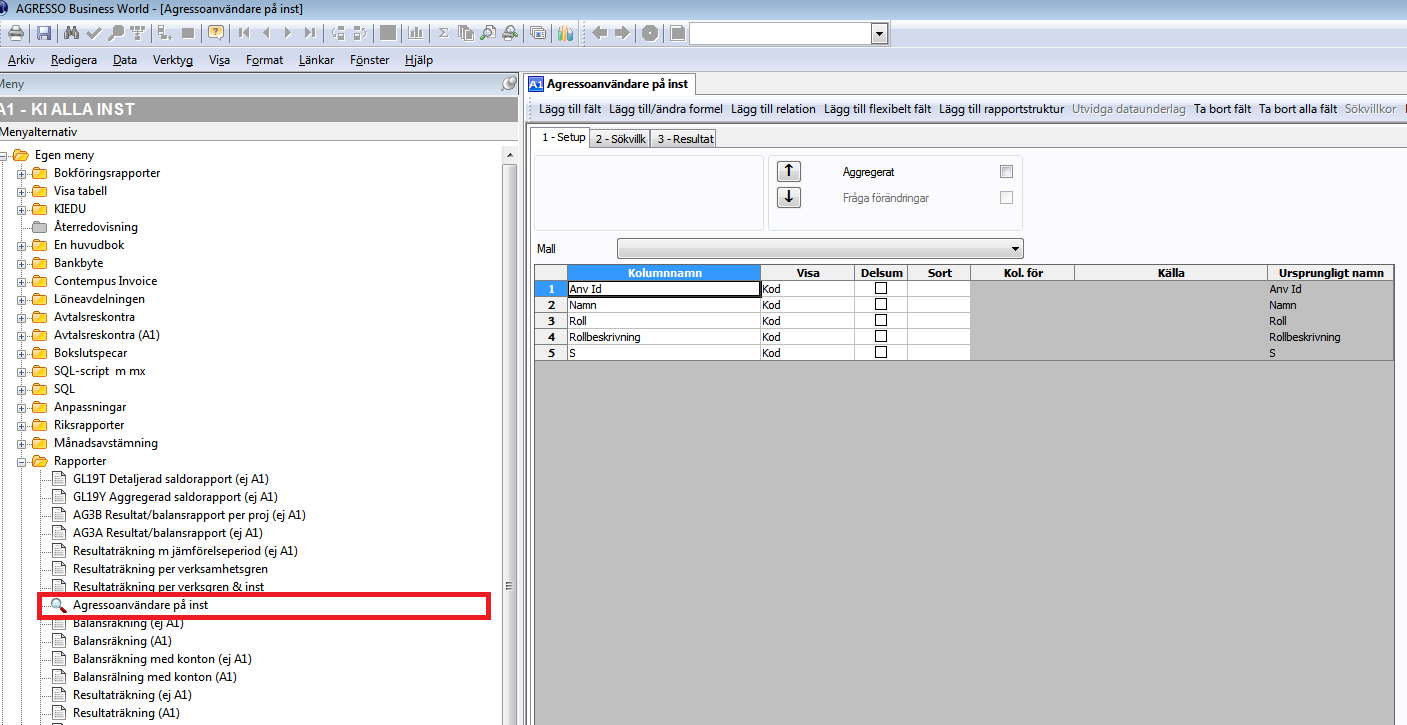Click Lägg till fält button
Image resolution: width=1407 pixels, height=725 pixels.
pos(570,109)
